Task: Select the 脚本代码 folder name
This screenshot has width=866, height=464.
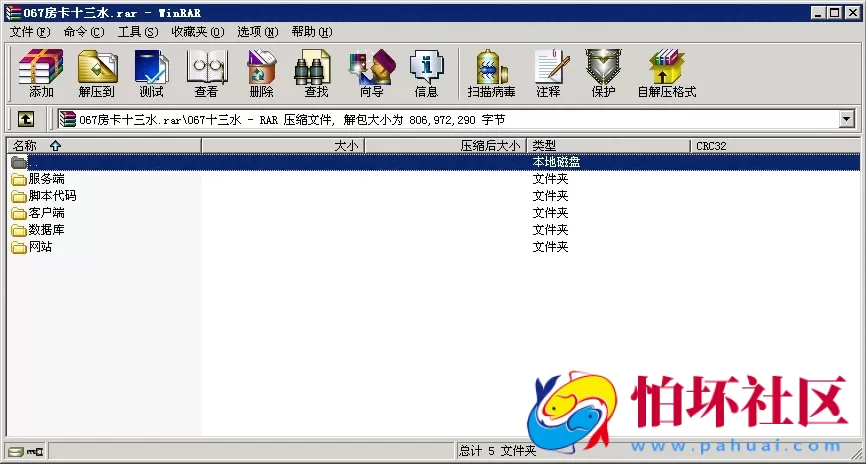Action: pos(52,196)
